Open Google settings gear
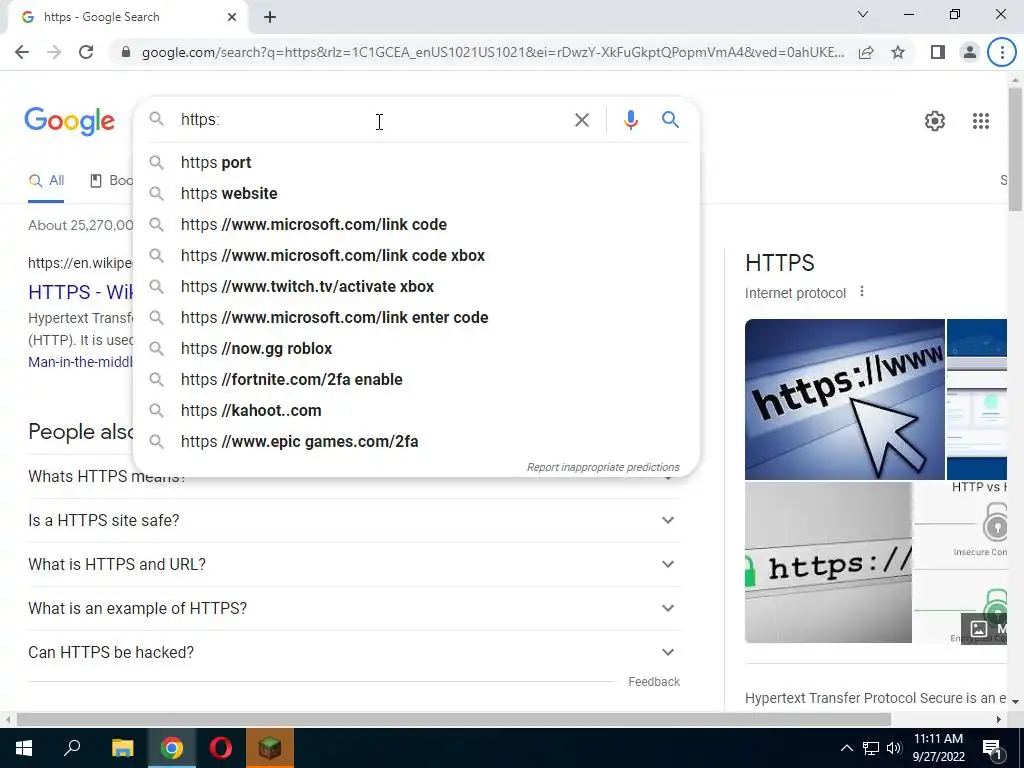This screenshot has height=768, width=1024. tap(935, 121)
